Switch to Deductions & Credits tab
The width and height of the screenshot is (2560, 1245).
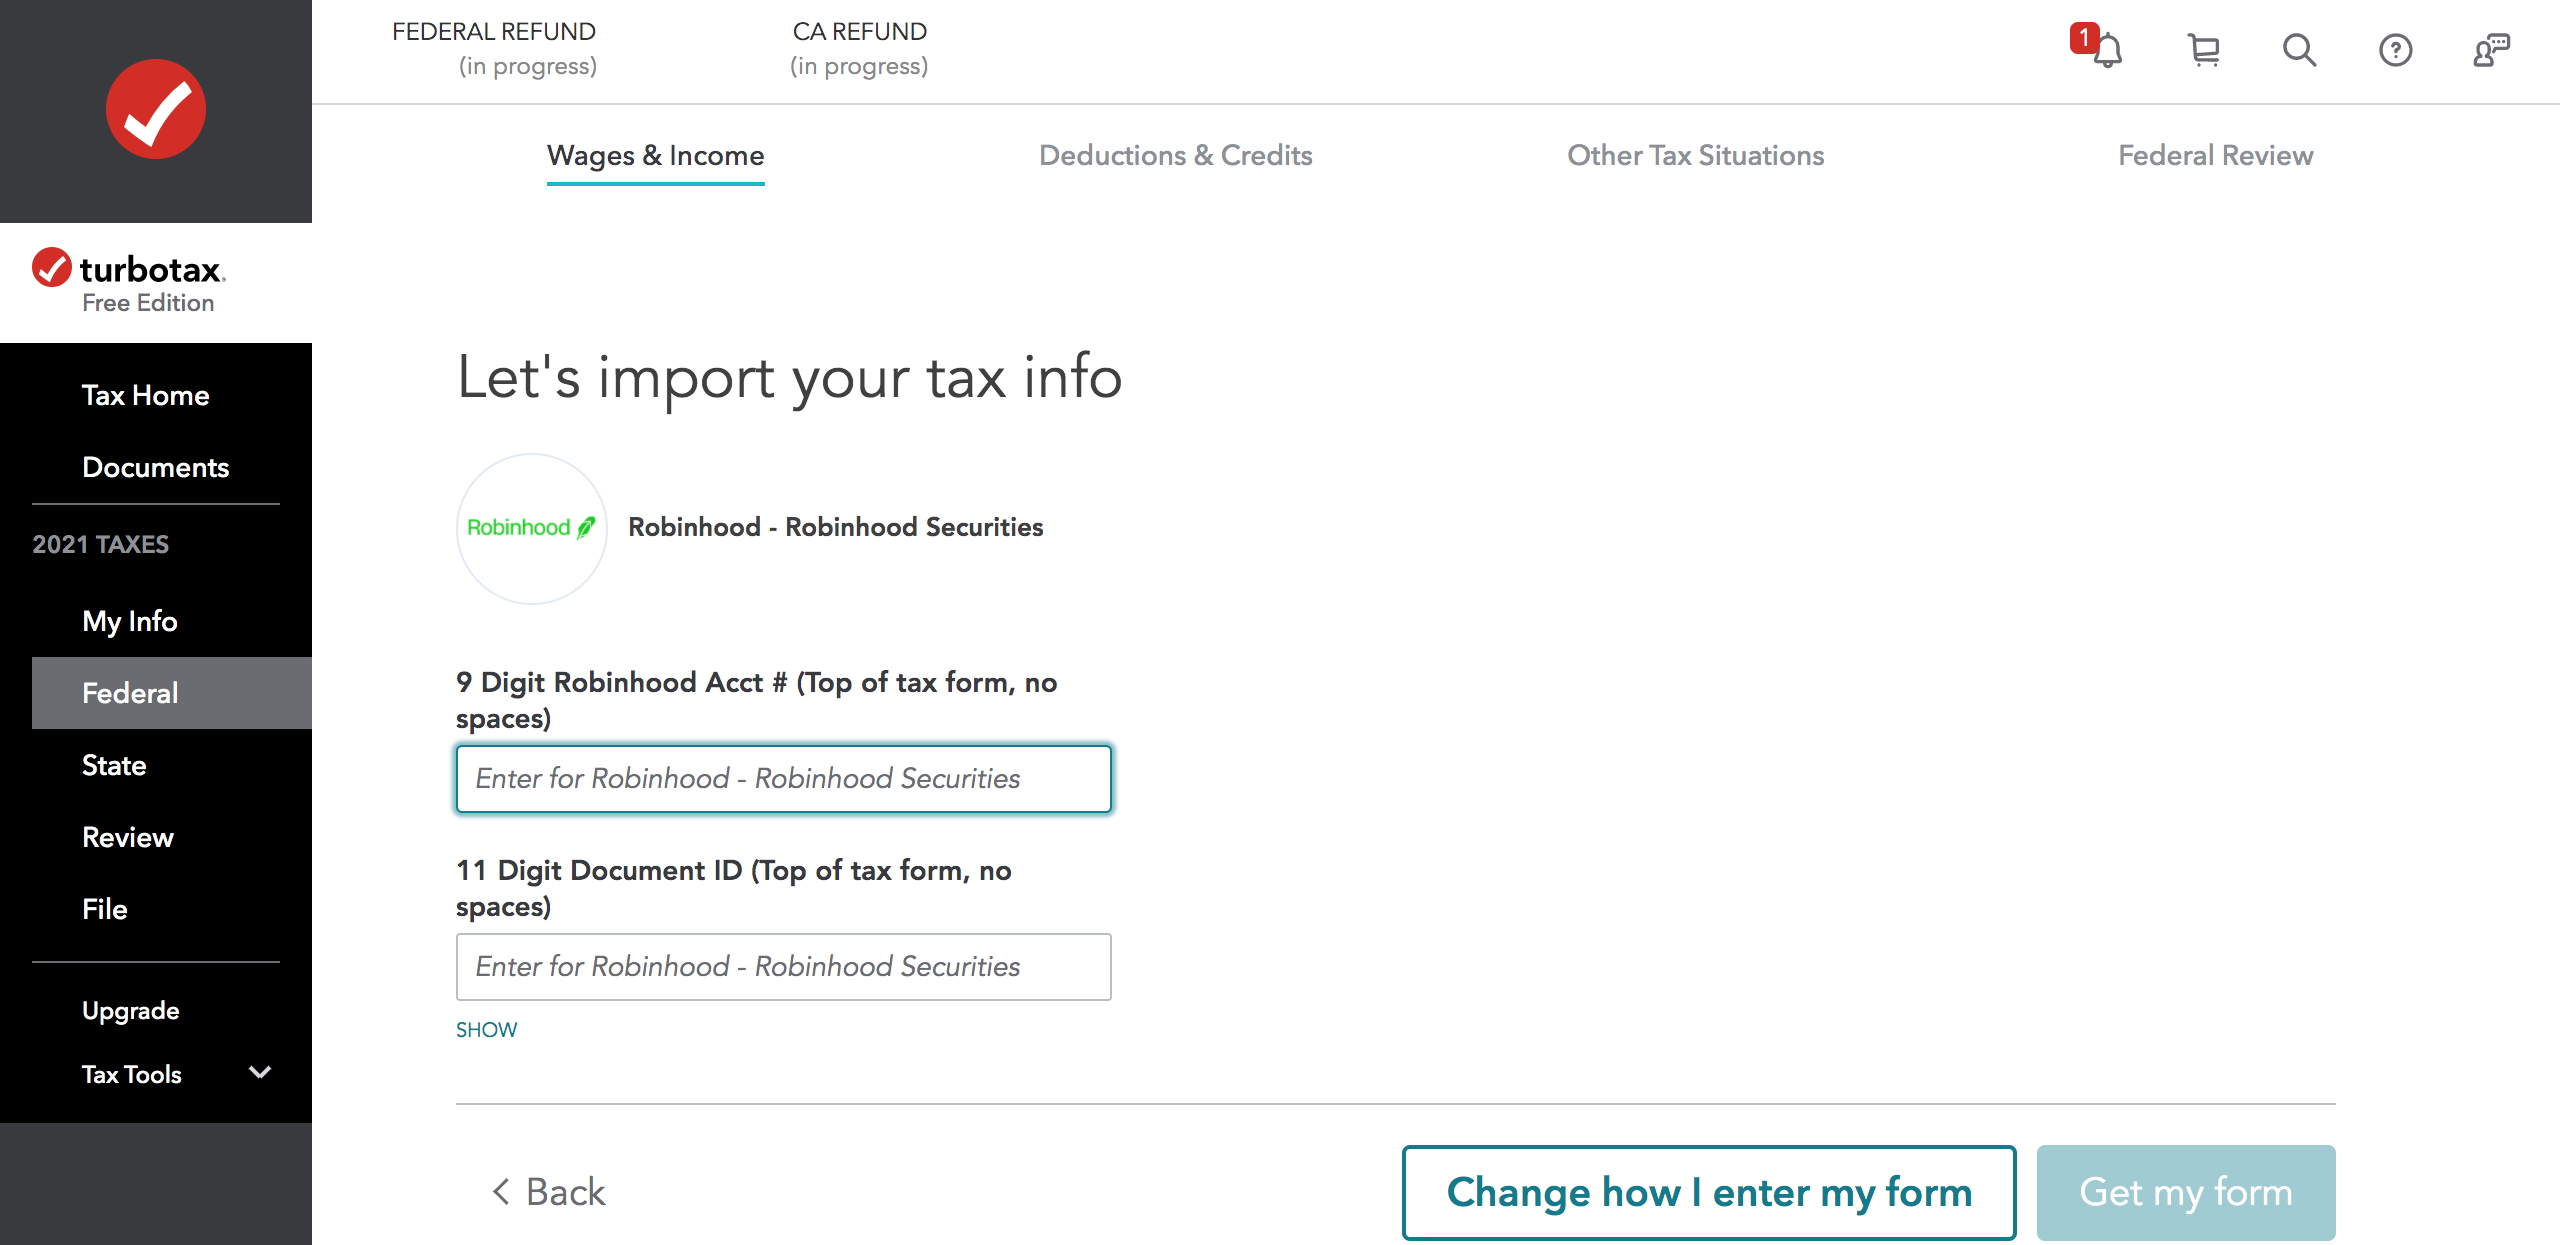pyautogui.click(x=1175, y=156)
